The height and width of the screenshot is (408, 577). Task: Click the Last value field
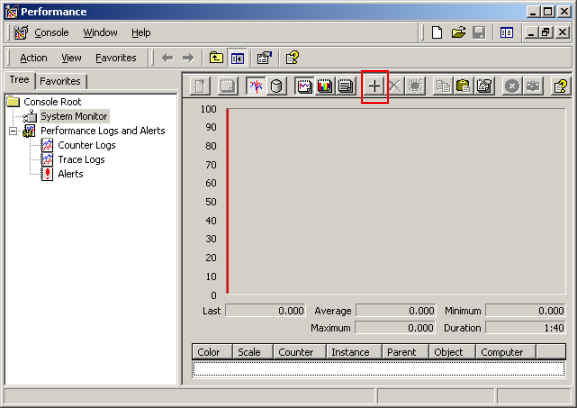point(265,311)
